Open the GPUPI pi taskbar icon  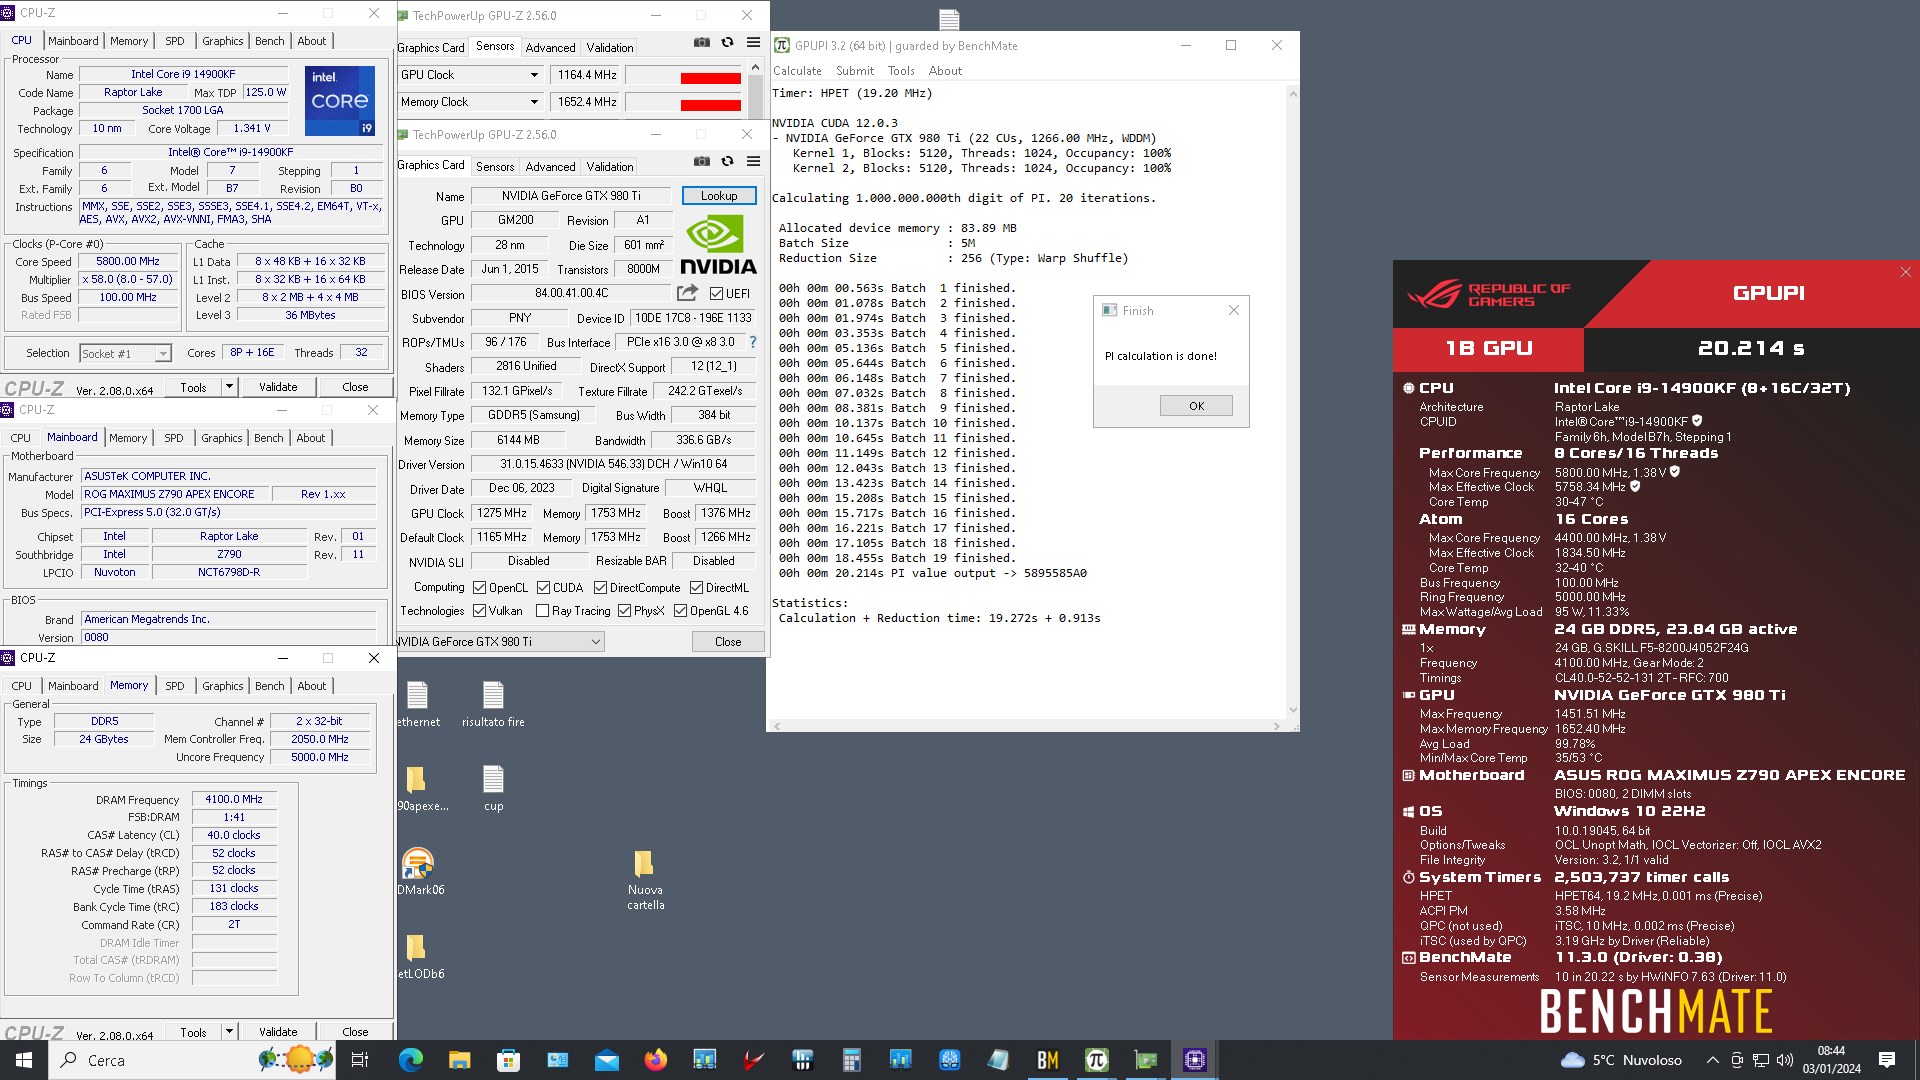(1096, 1060)
